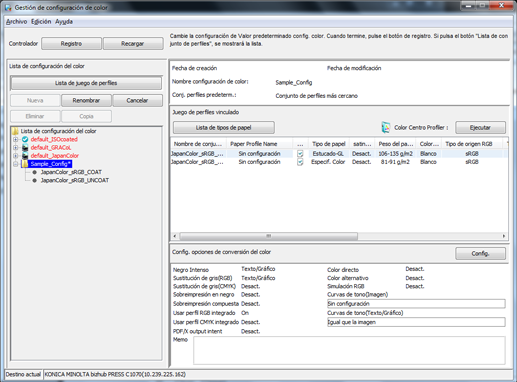Click the scroll right arrow in profile table
The image size is (517, 382).
point(504,236)
